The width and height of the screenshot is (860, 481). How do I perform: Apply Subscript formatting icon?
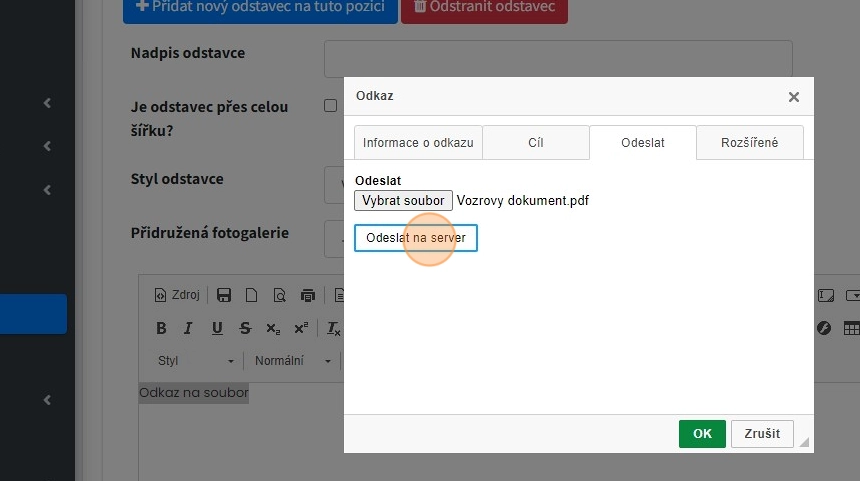pos(273,328)
